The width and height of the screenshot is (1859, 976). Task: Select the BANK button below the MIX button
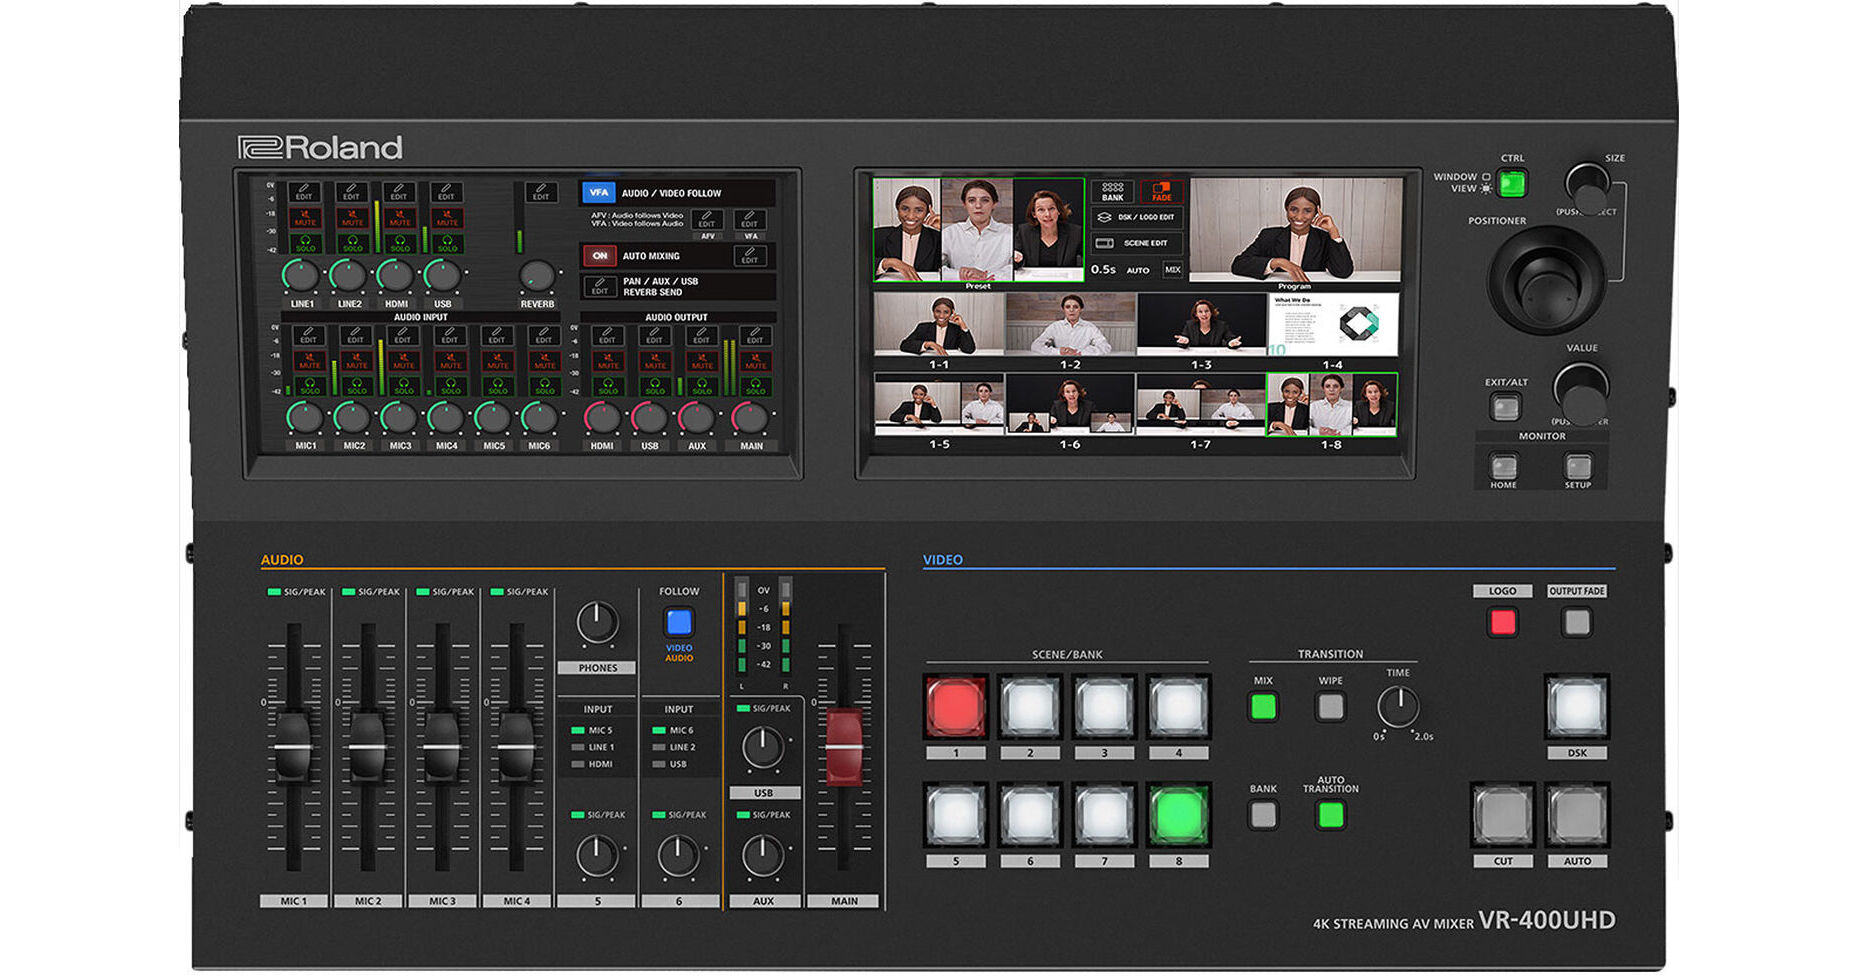tap(1263, 815)
